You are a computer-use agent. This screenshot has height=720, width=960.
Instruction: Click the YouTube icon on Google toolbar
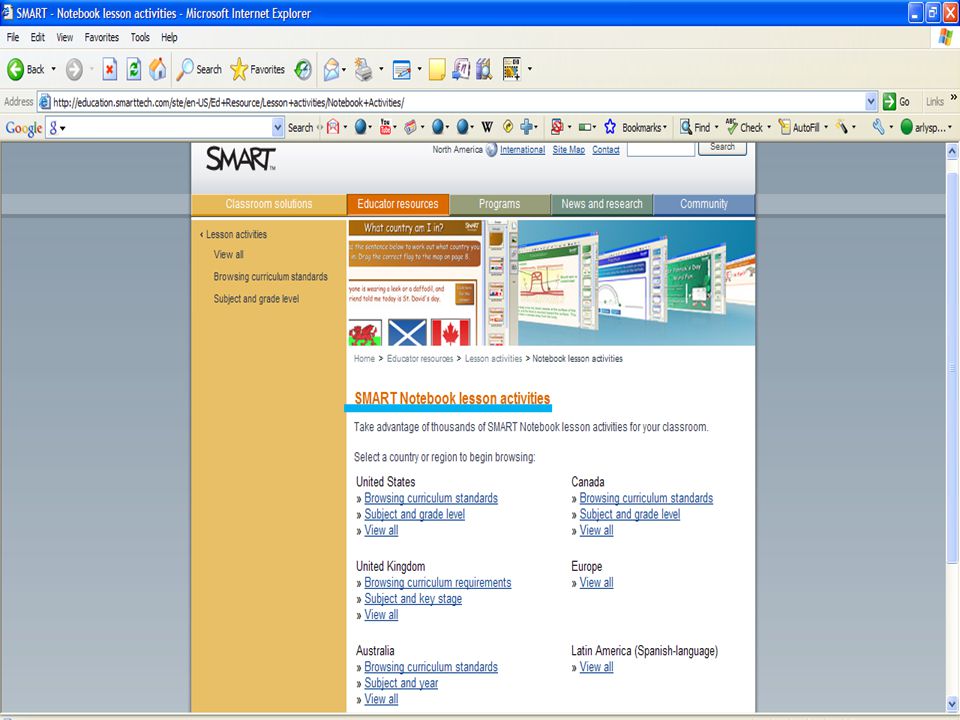[x=385, y=127]
